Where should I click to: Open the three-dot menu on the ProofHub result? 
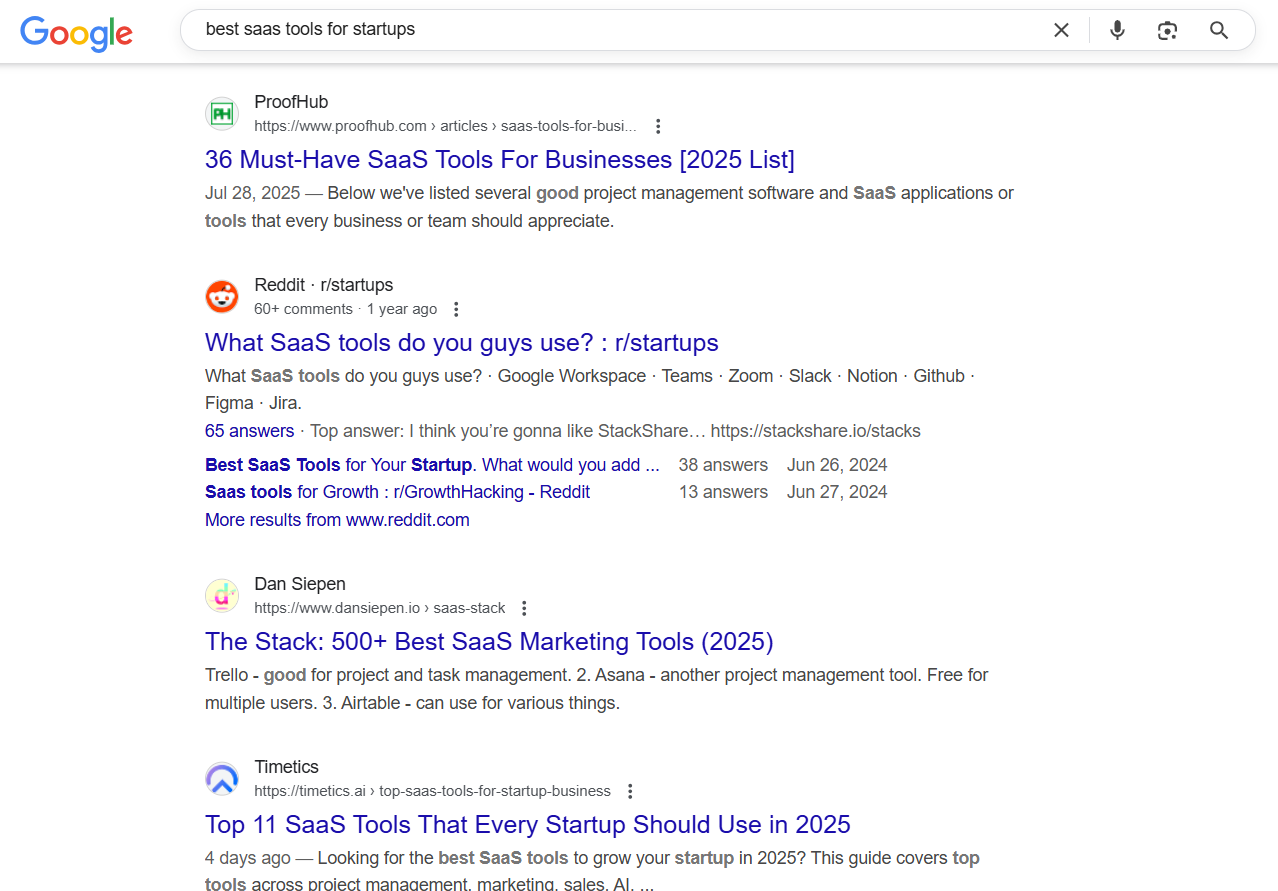point(658,126)
